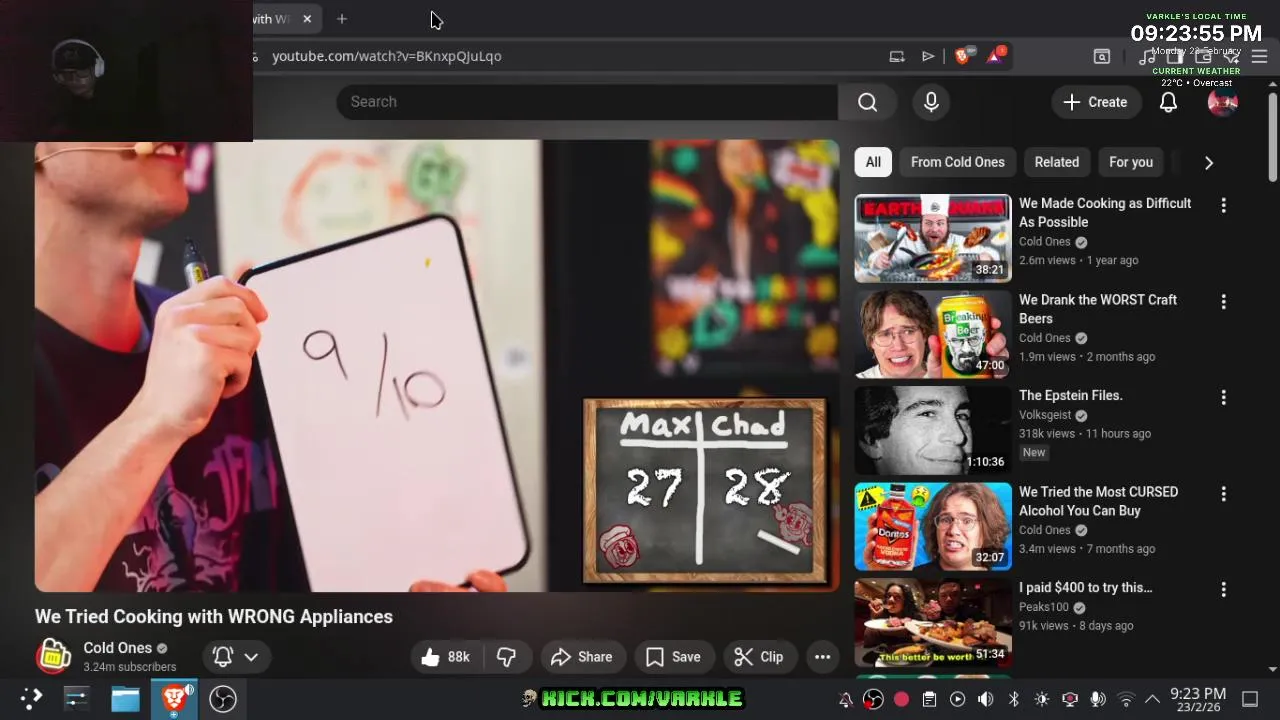
Task: Expand the subscription options chevron
Action: pos(252,657)
